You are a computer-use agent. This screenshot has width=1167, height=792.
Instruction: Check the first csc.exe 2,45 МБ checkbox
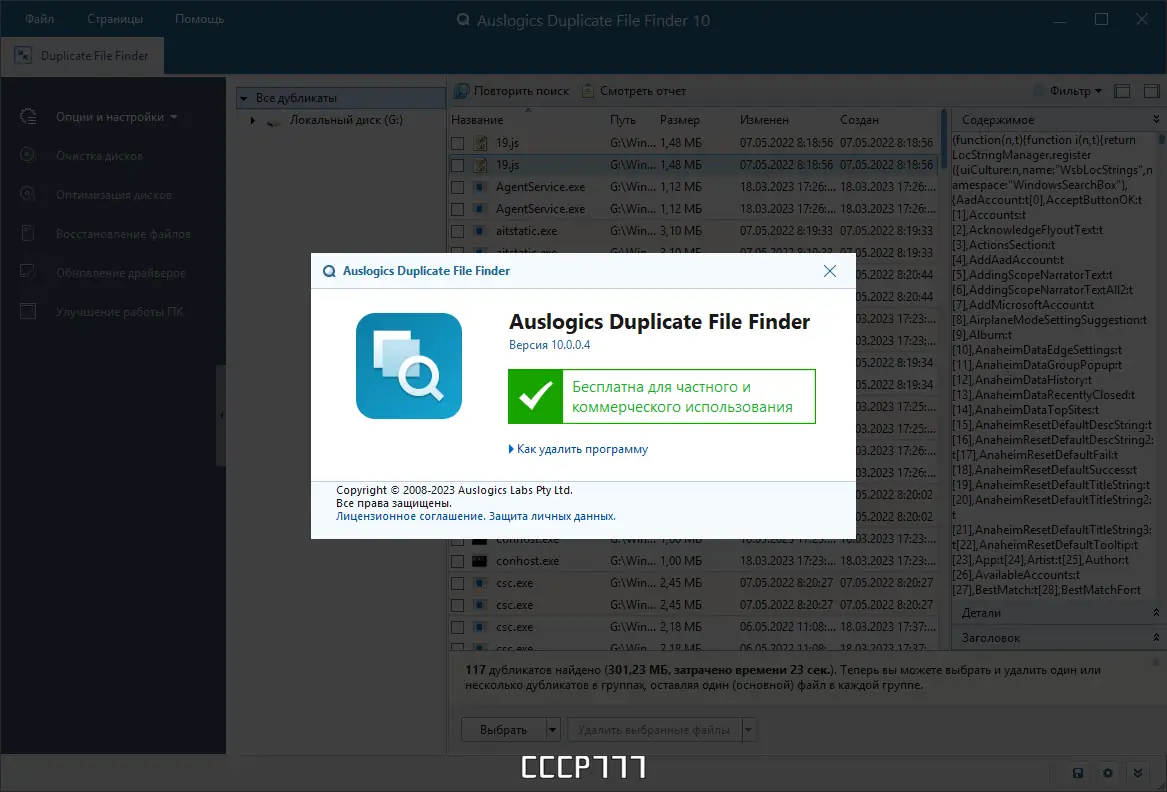tap(458, 584)
